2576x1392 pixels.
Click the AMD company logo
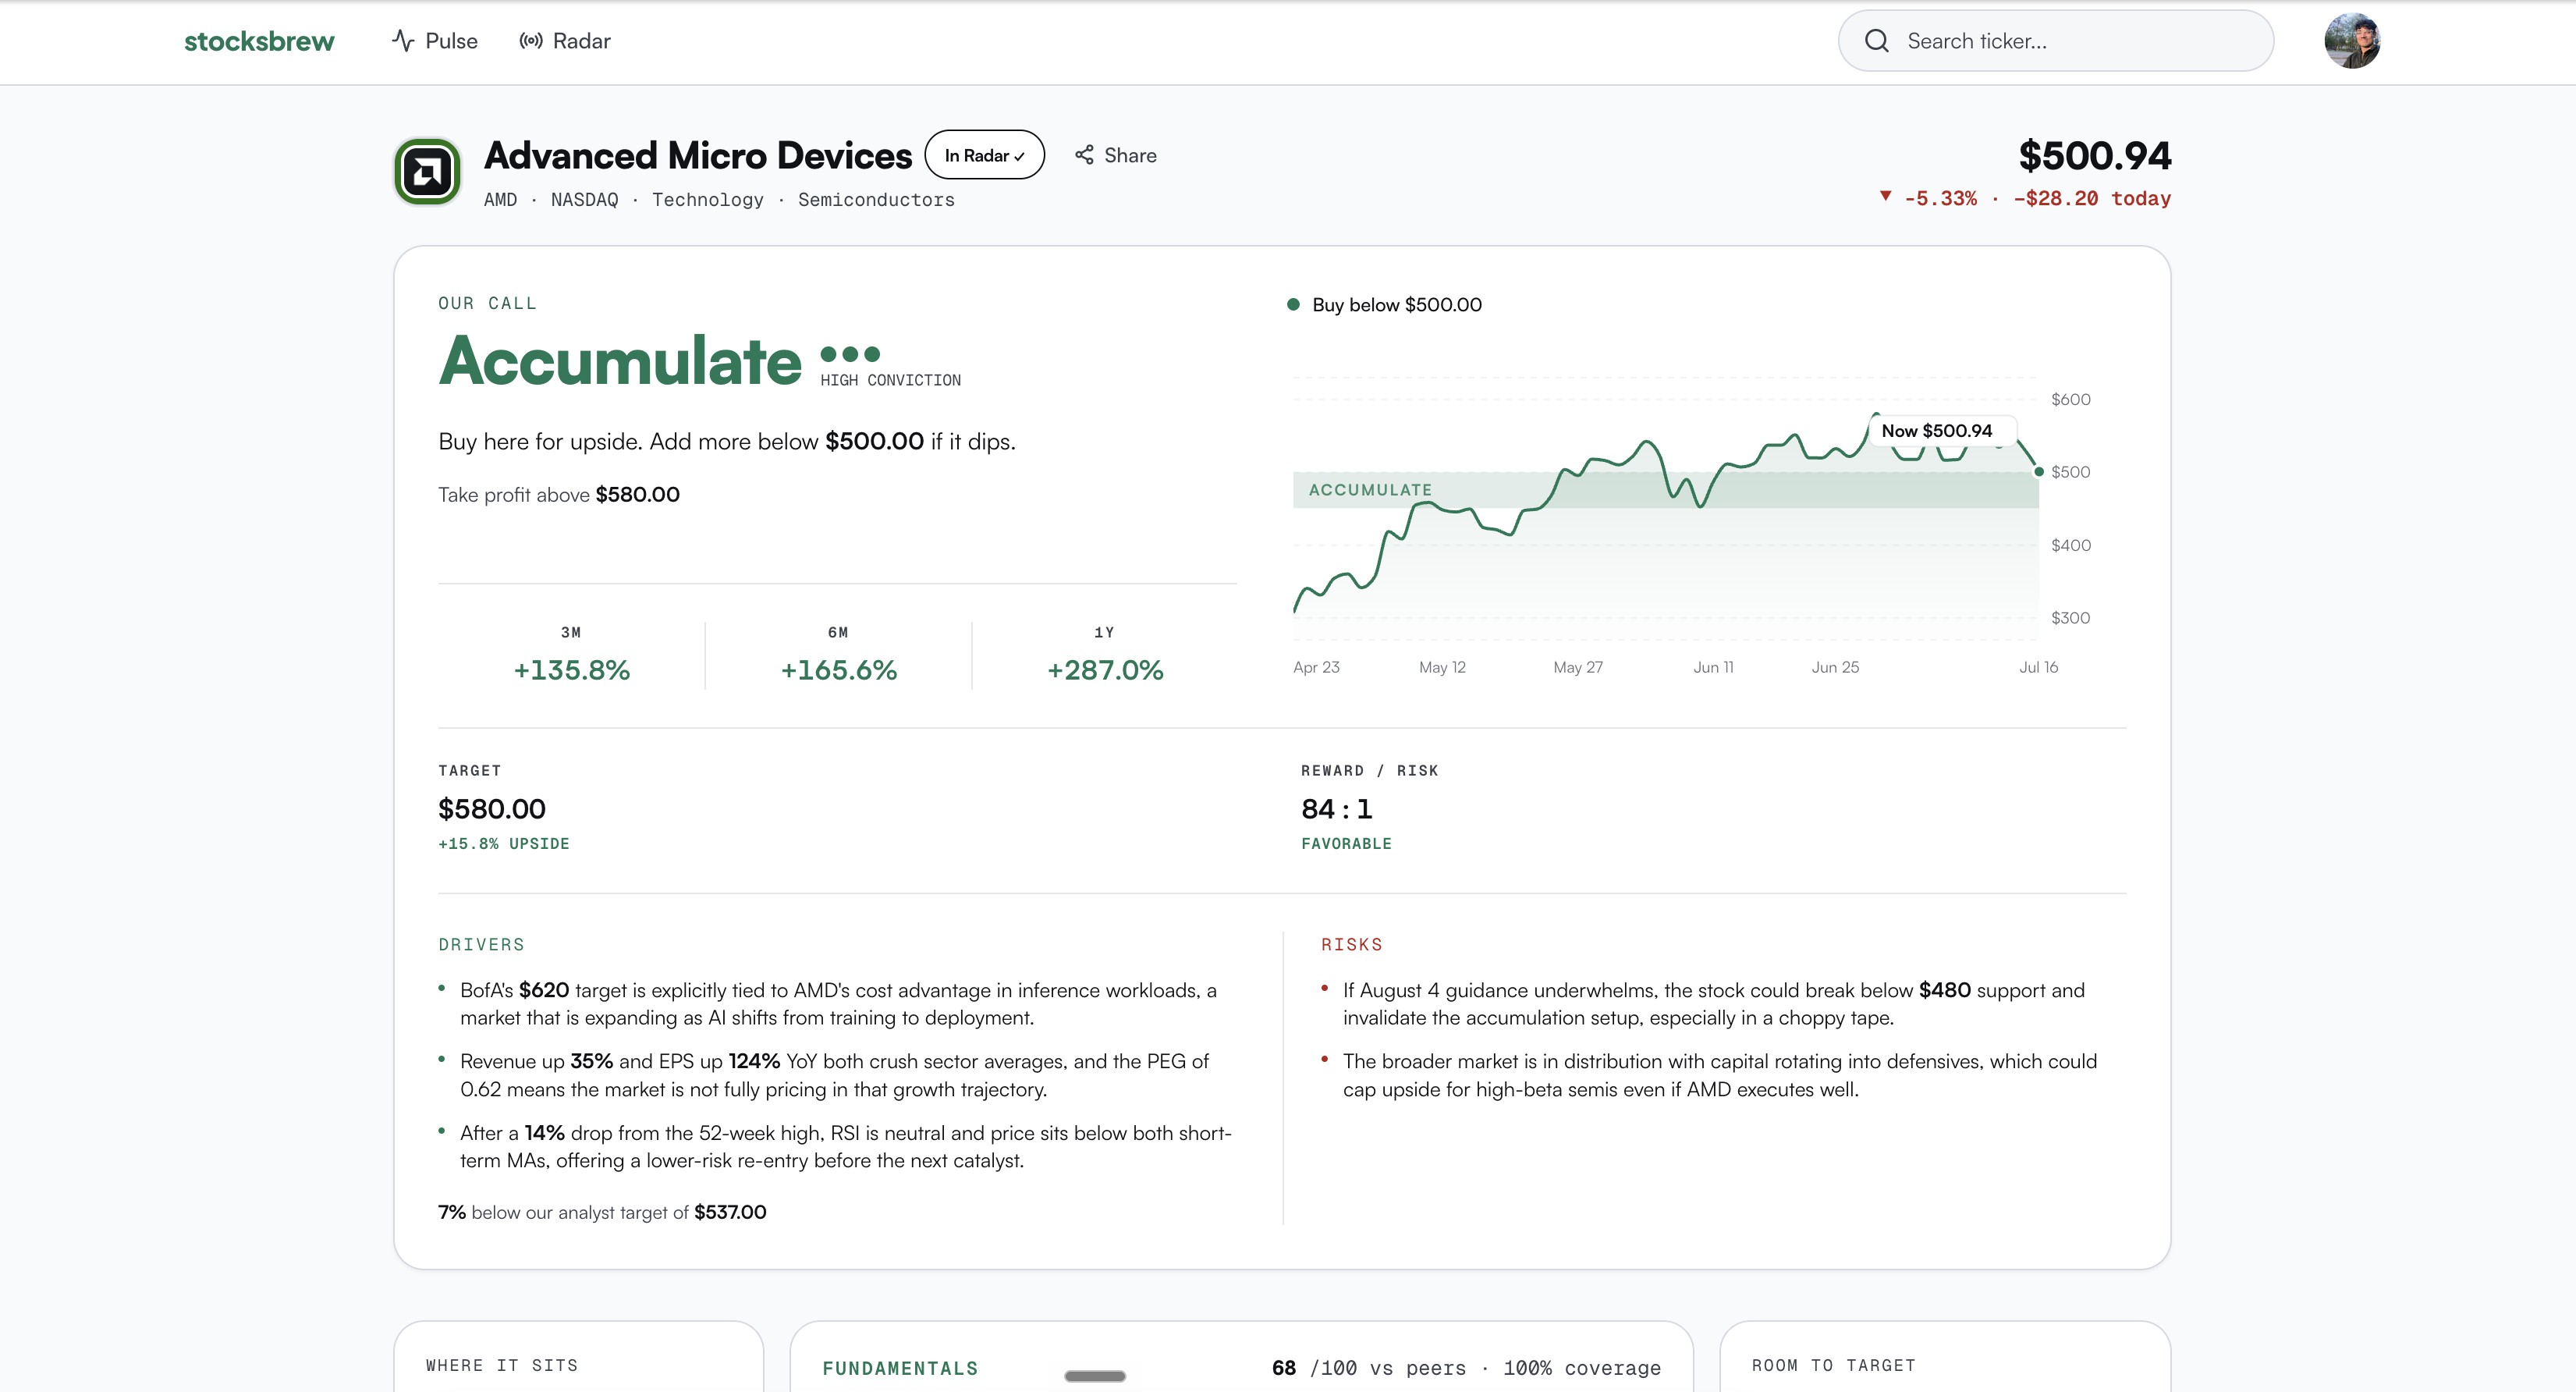pos(427,172)
